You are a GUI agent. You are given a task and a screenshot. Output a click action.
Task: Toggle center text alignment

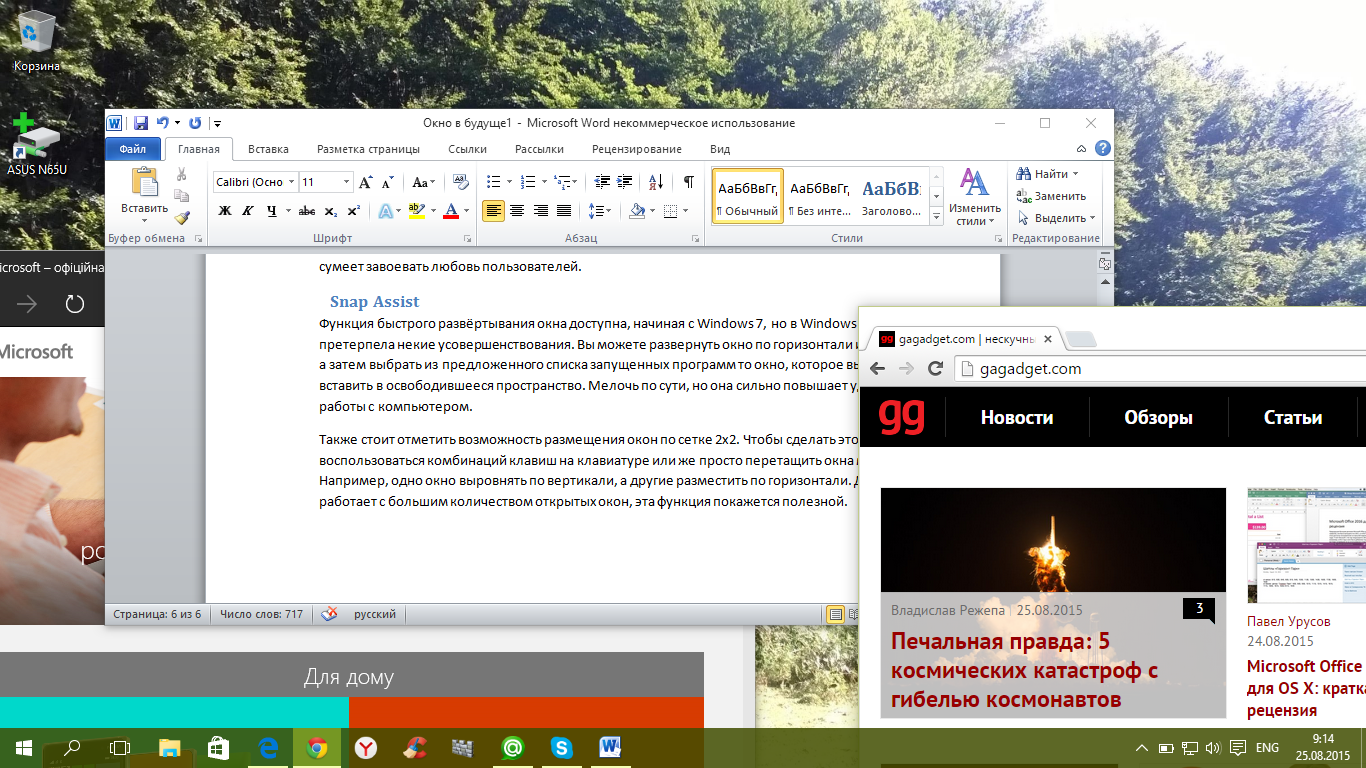(517, 211)
